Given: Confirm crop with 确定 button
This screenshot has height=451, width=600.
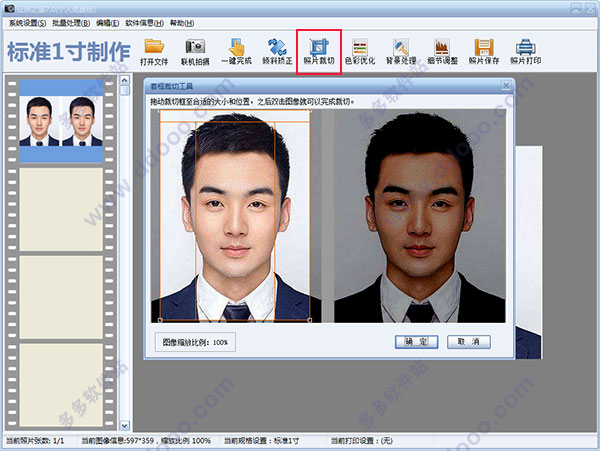Looking at the screenshot, I should point(416,342).
